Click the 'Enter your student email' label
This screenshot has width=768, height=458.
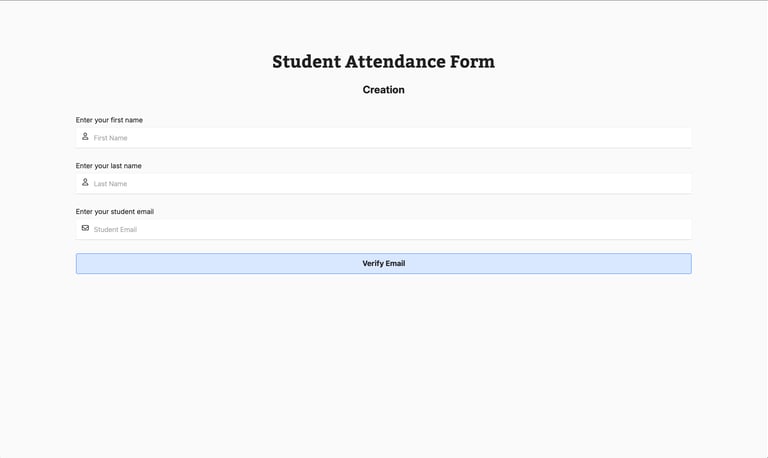[x=115, y=212]
